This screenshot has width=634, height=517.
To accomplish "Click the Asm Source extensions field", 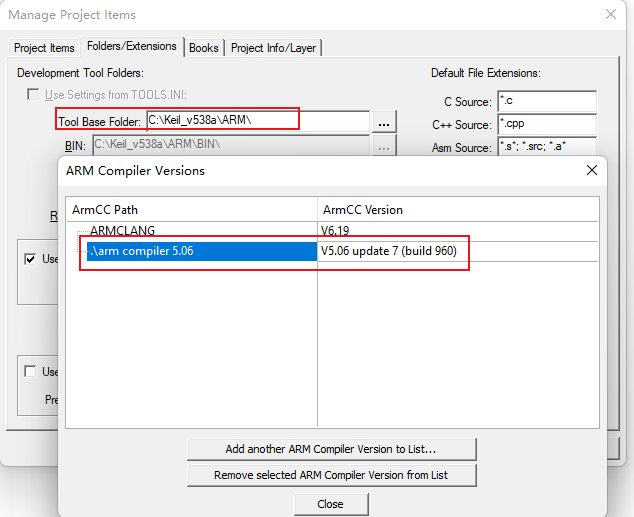I will (x=546, y=148).
